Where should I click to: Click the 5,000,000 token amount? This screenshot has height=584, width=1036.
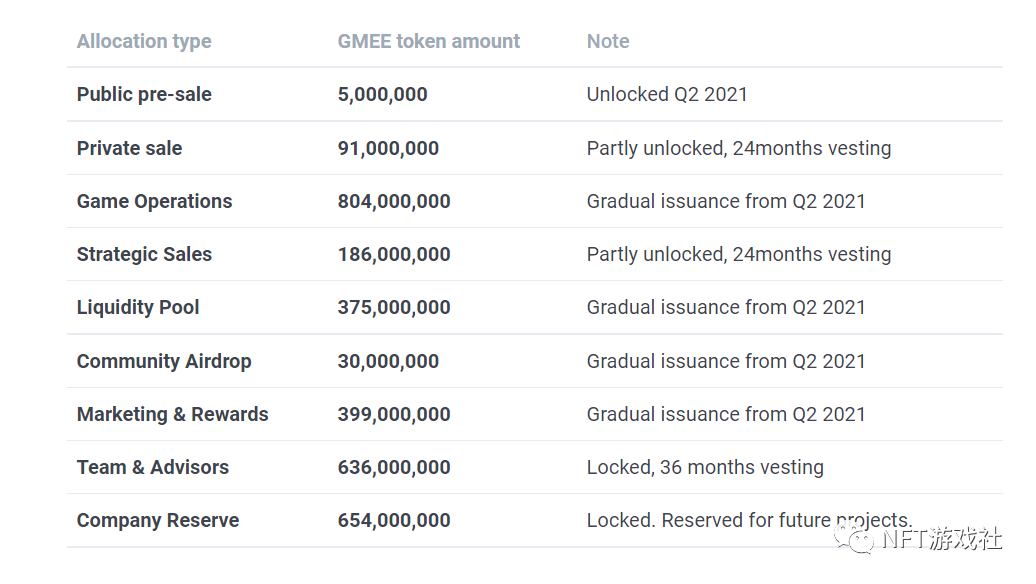coord(382,95)
